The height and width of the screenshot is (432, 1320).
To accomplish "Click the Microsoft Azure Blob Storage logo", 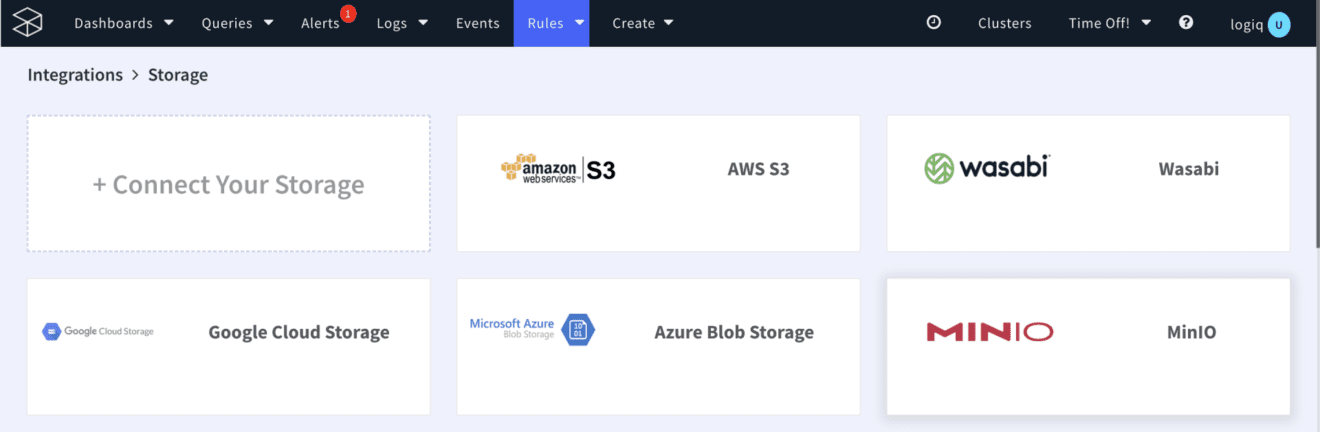I will pyautogui.click(x=532, y=330).
